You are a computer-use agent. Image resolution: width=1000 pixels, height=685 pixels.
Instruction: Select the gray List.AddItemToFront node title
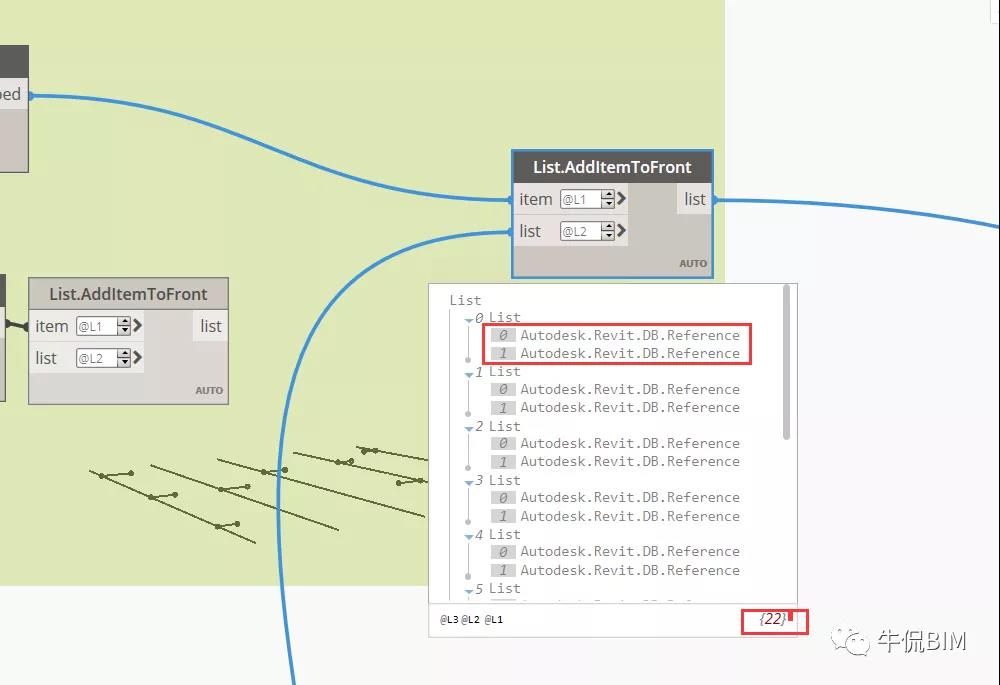(128, 294)
